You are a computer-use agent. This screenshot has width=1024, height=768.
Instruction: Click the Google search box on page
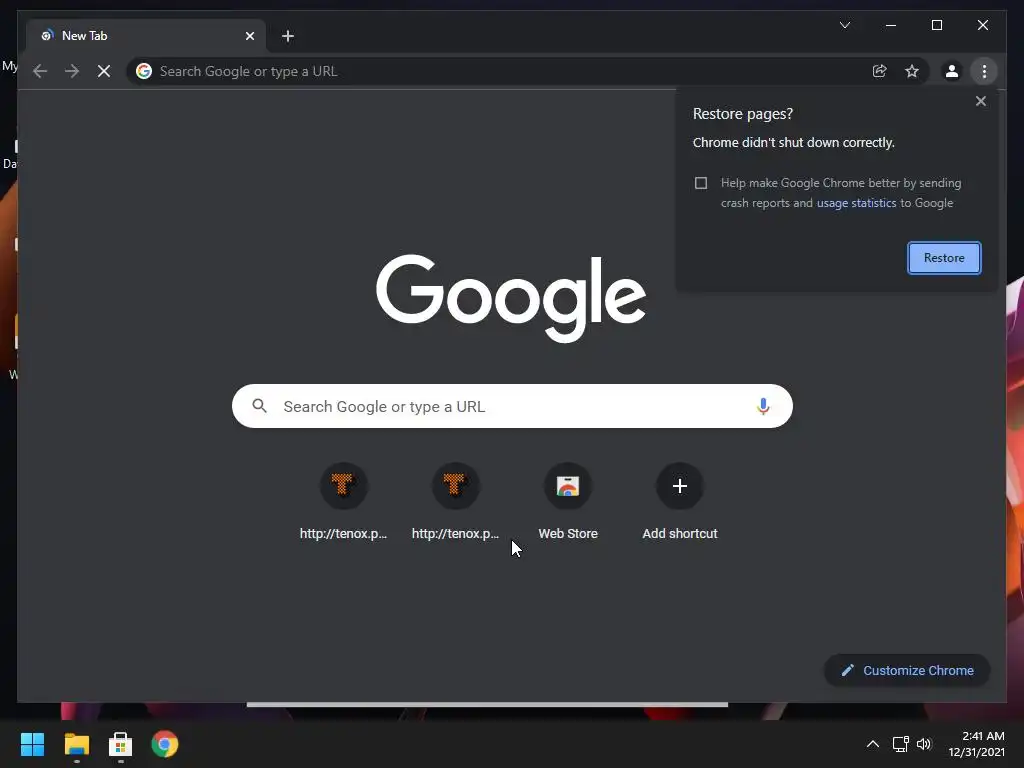[512, 406]
